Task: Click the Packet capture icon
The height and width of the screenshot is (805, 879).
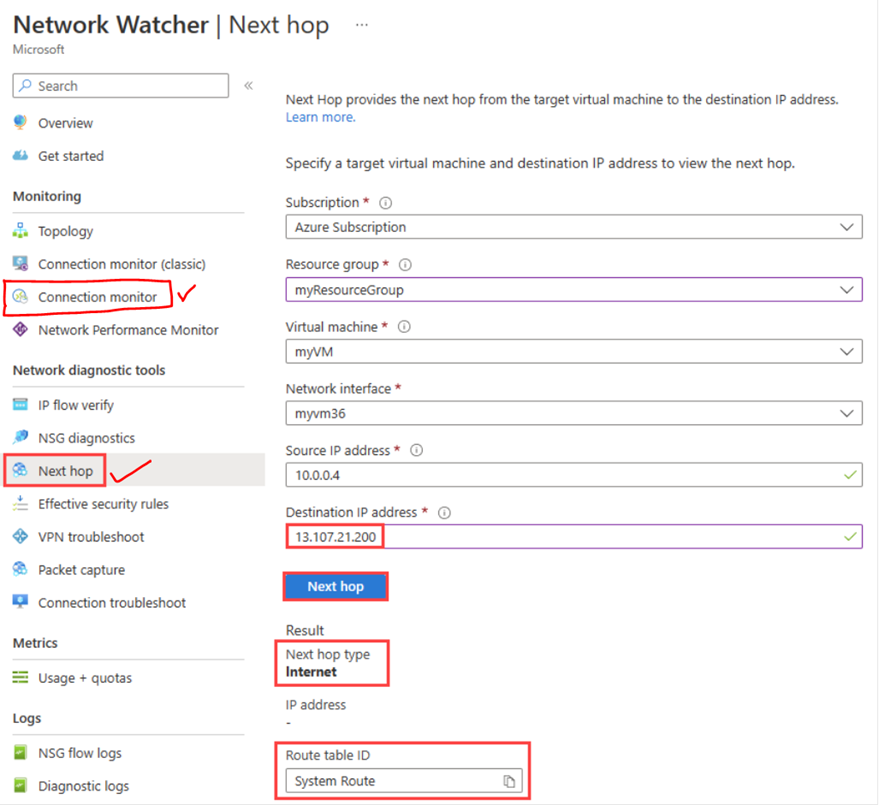Action: 20,569
